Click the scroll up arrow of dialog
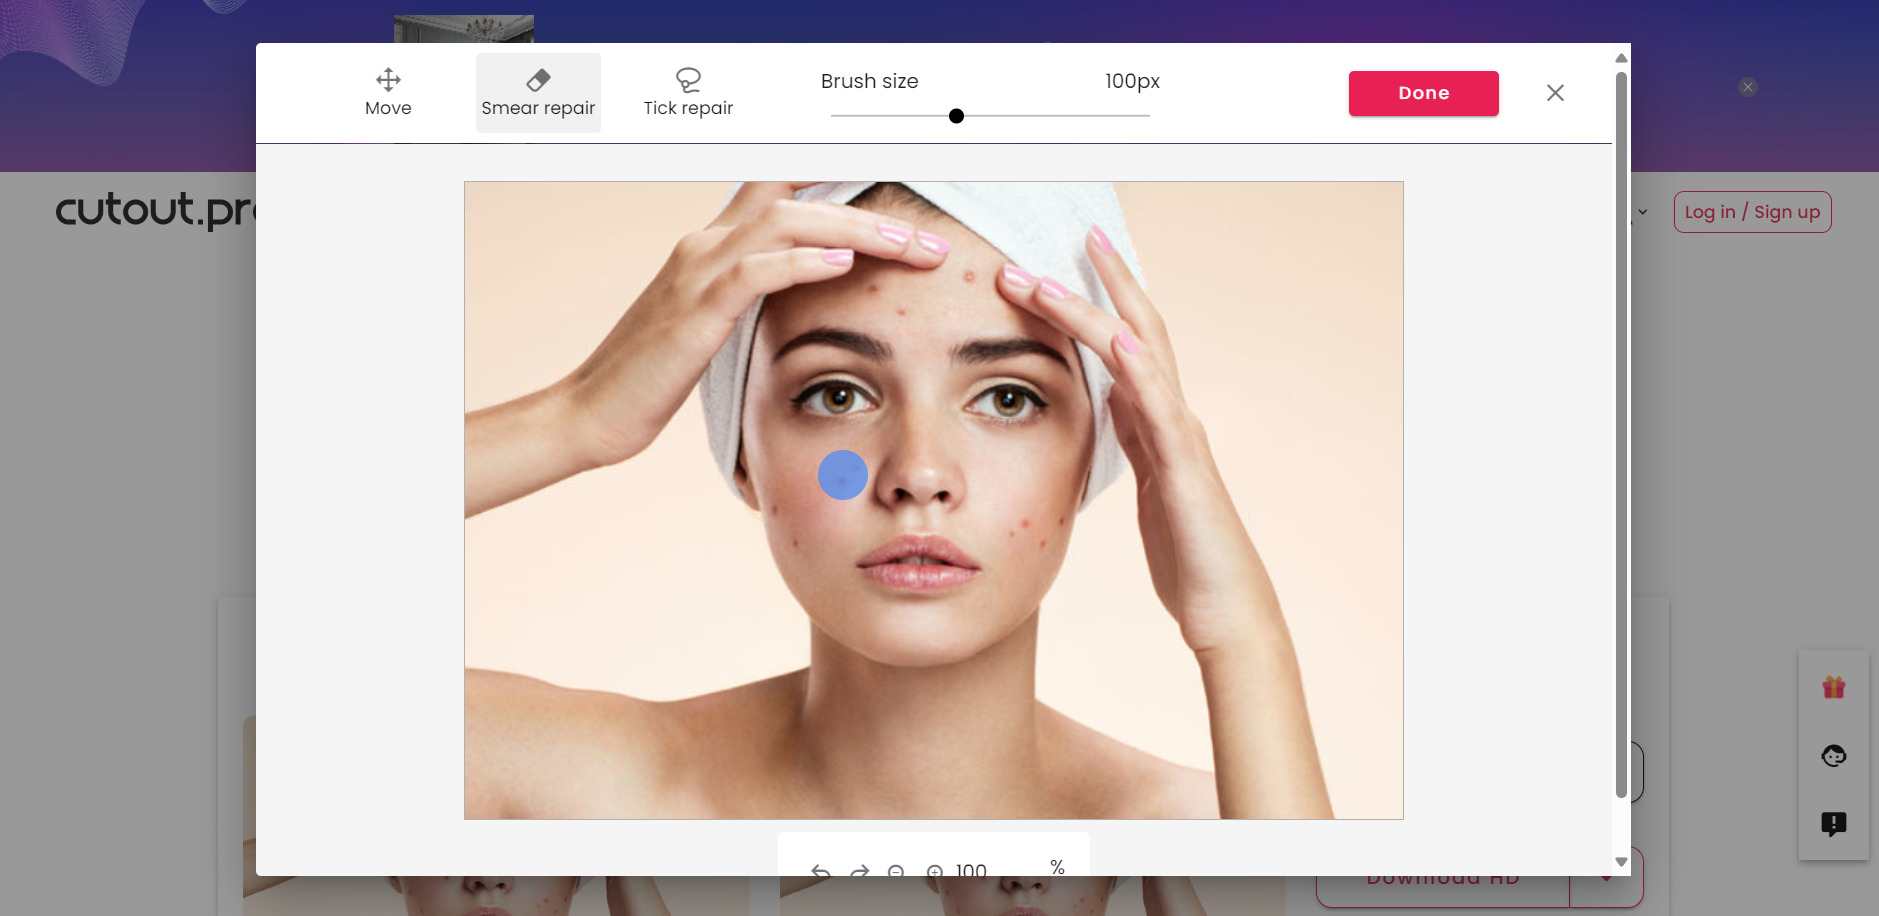Screen dimensions: 1879x916 coord(1621,58)
